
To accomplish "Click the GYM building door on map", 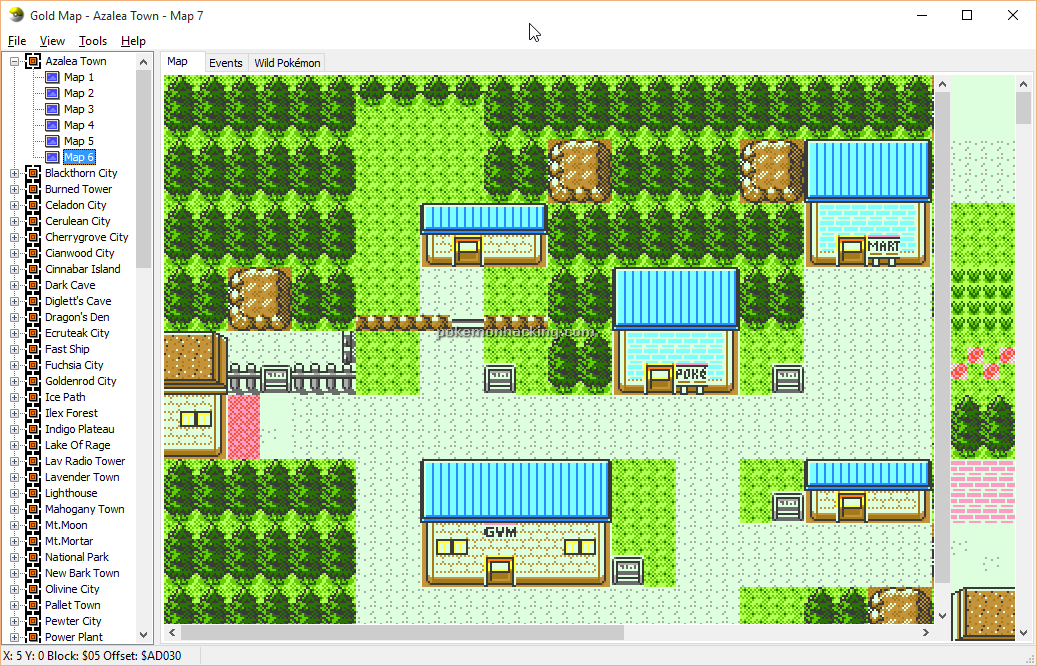I will (x=499, y=571).
